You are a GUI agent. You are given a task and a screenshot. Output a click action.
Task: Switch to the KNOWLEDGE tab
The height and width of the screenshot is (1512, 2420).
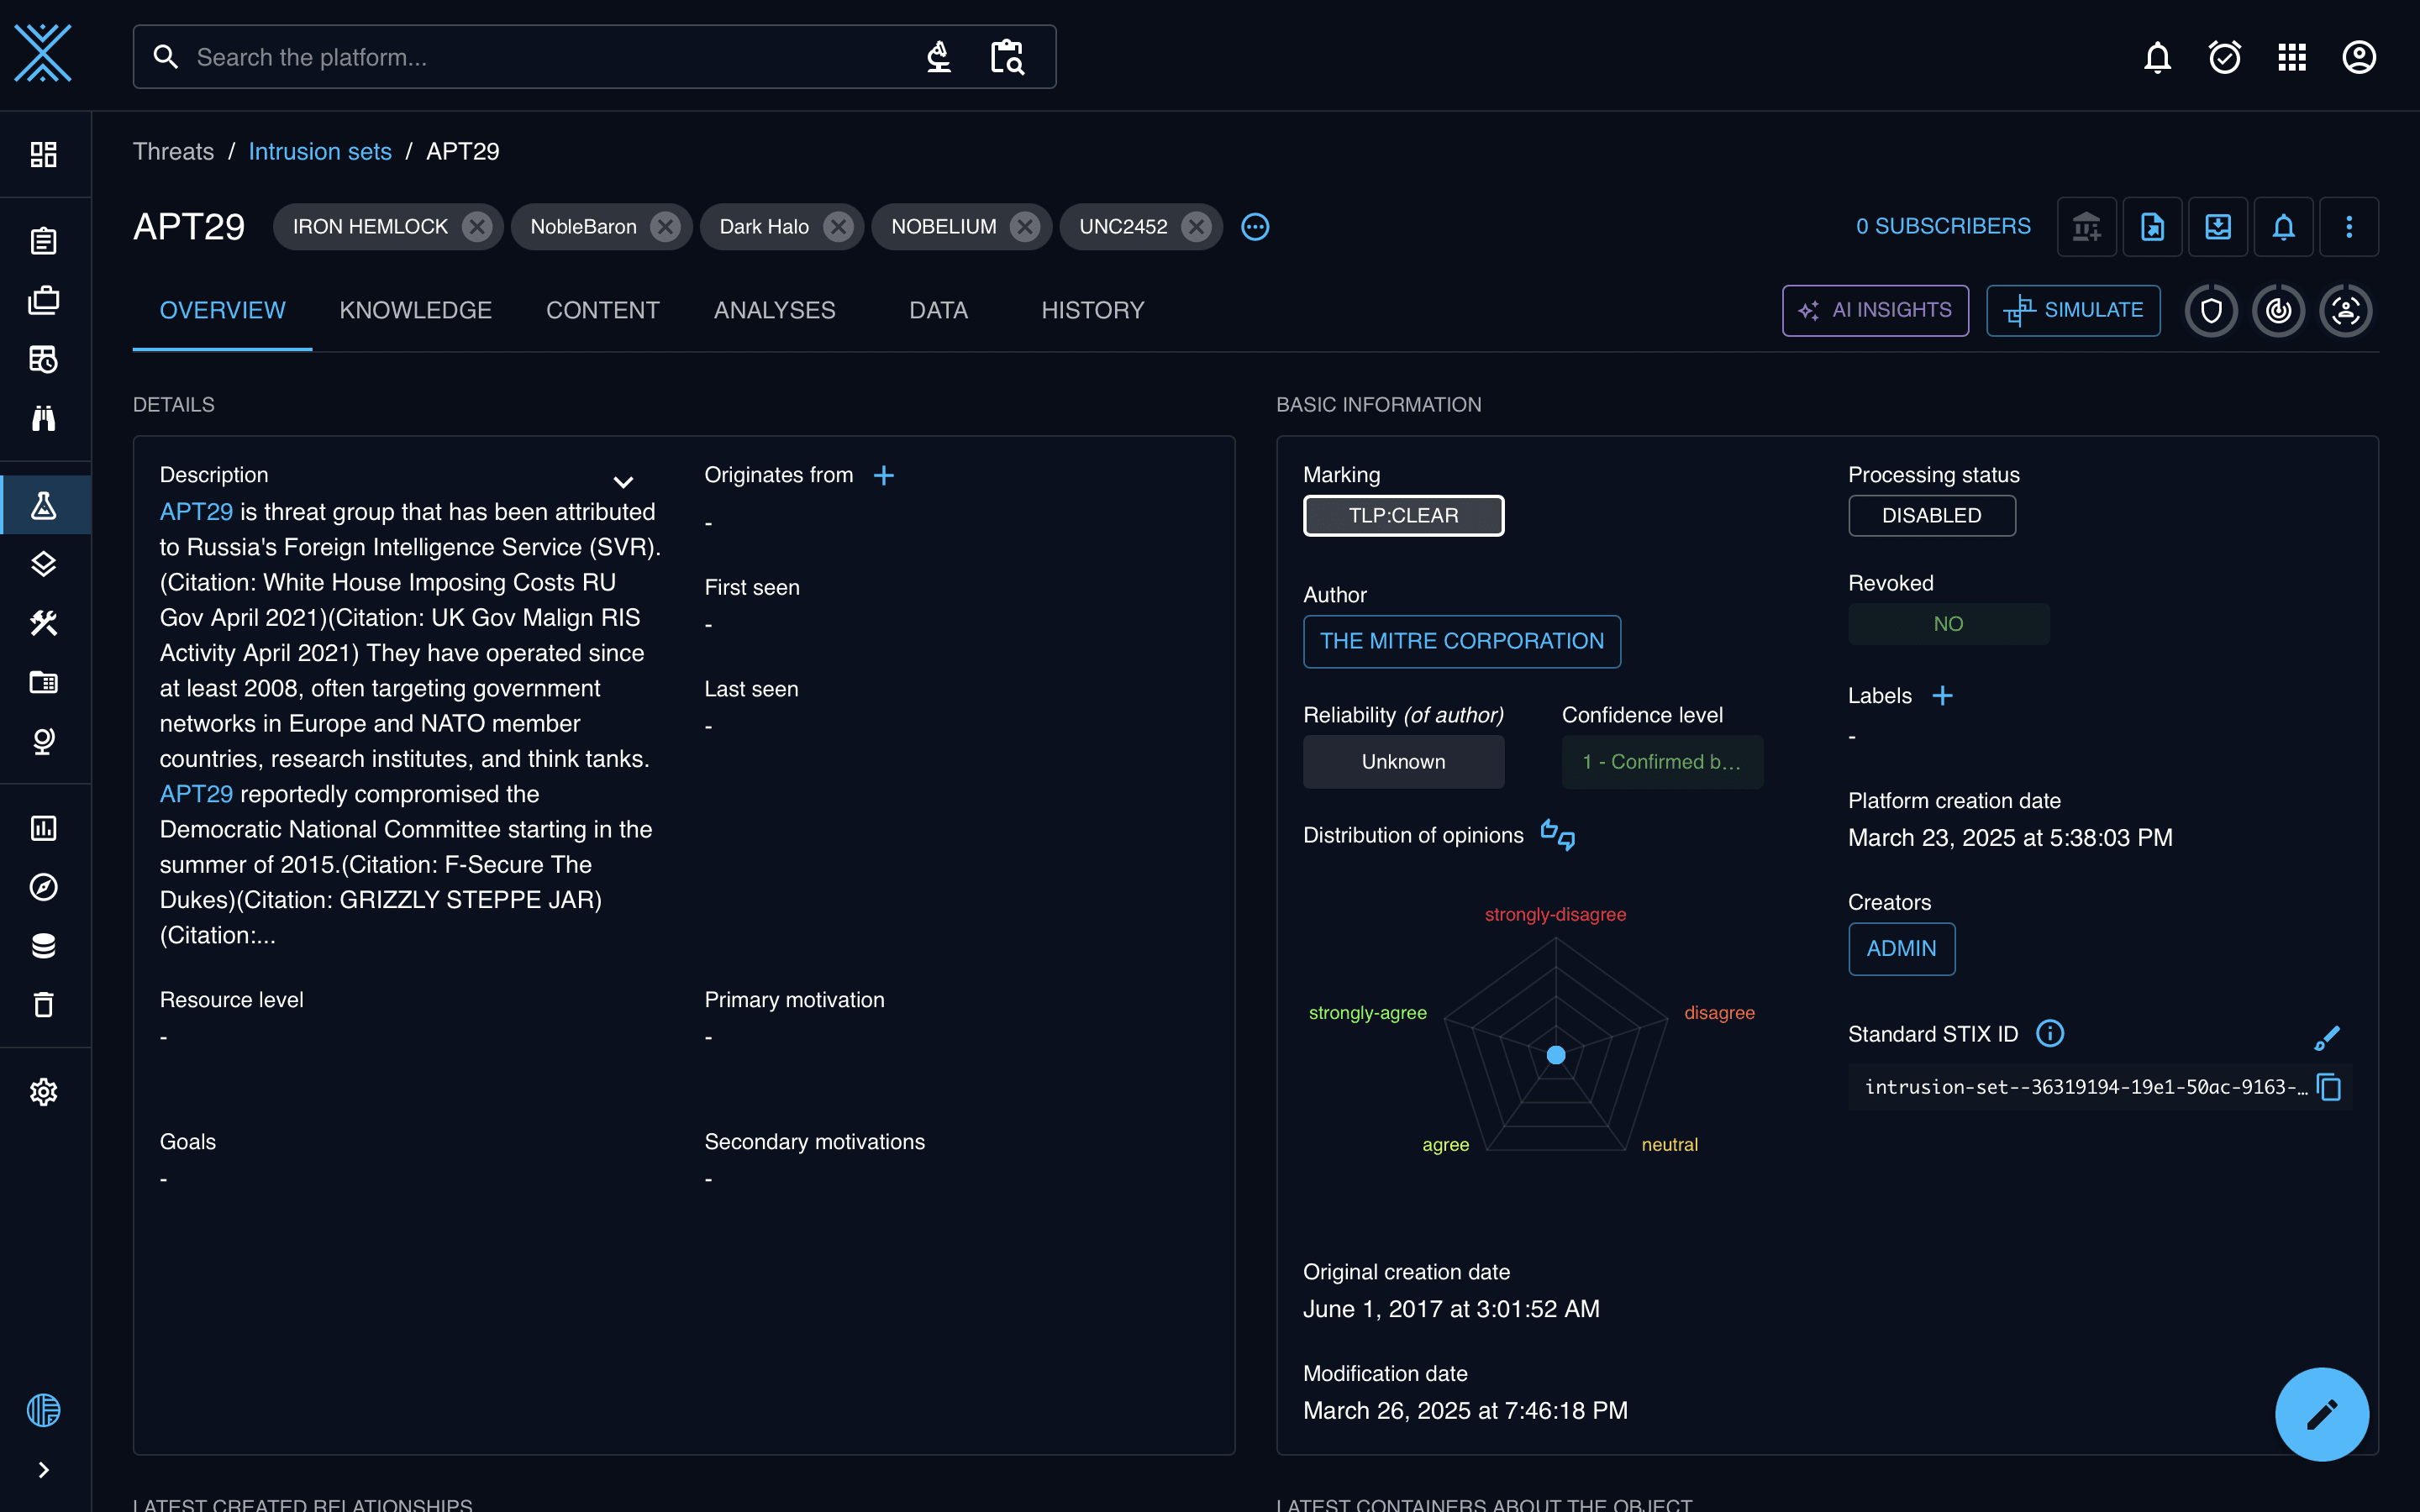click(415, 310)
